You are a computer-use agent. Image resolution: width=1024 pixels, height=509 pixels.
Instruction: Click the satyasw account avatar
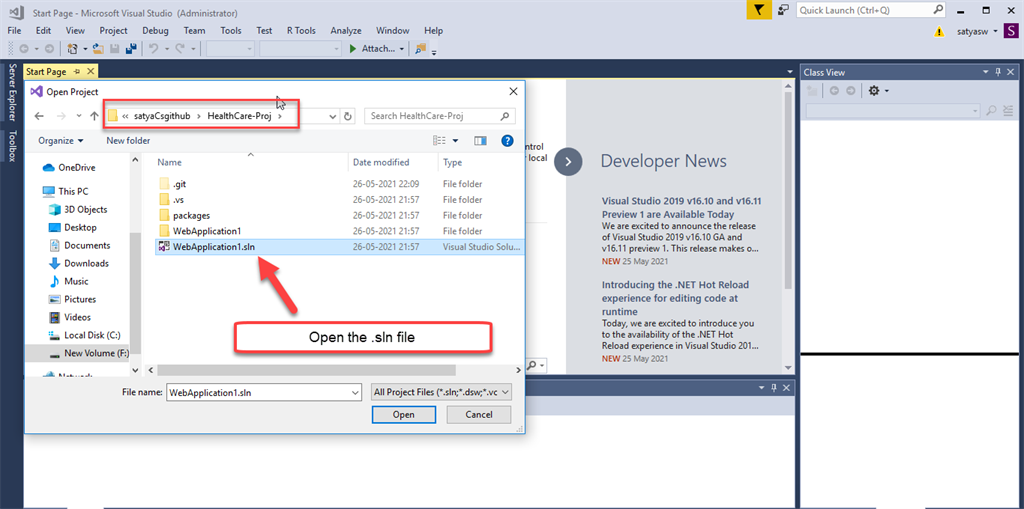coord(1010,31)
